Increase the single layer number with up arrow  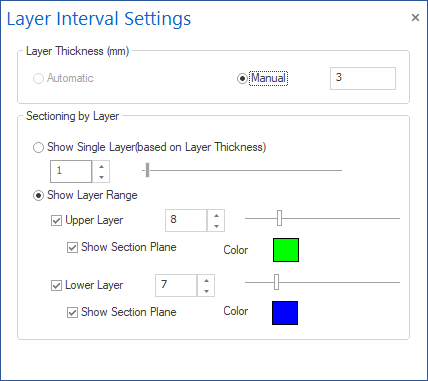tap(101, 166)
